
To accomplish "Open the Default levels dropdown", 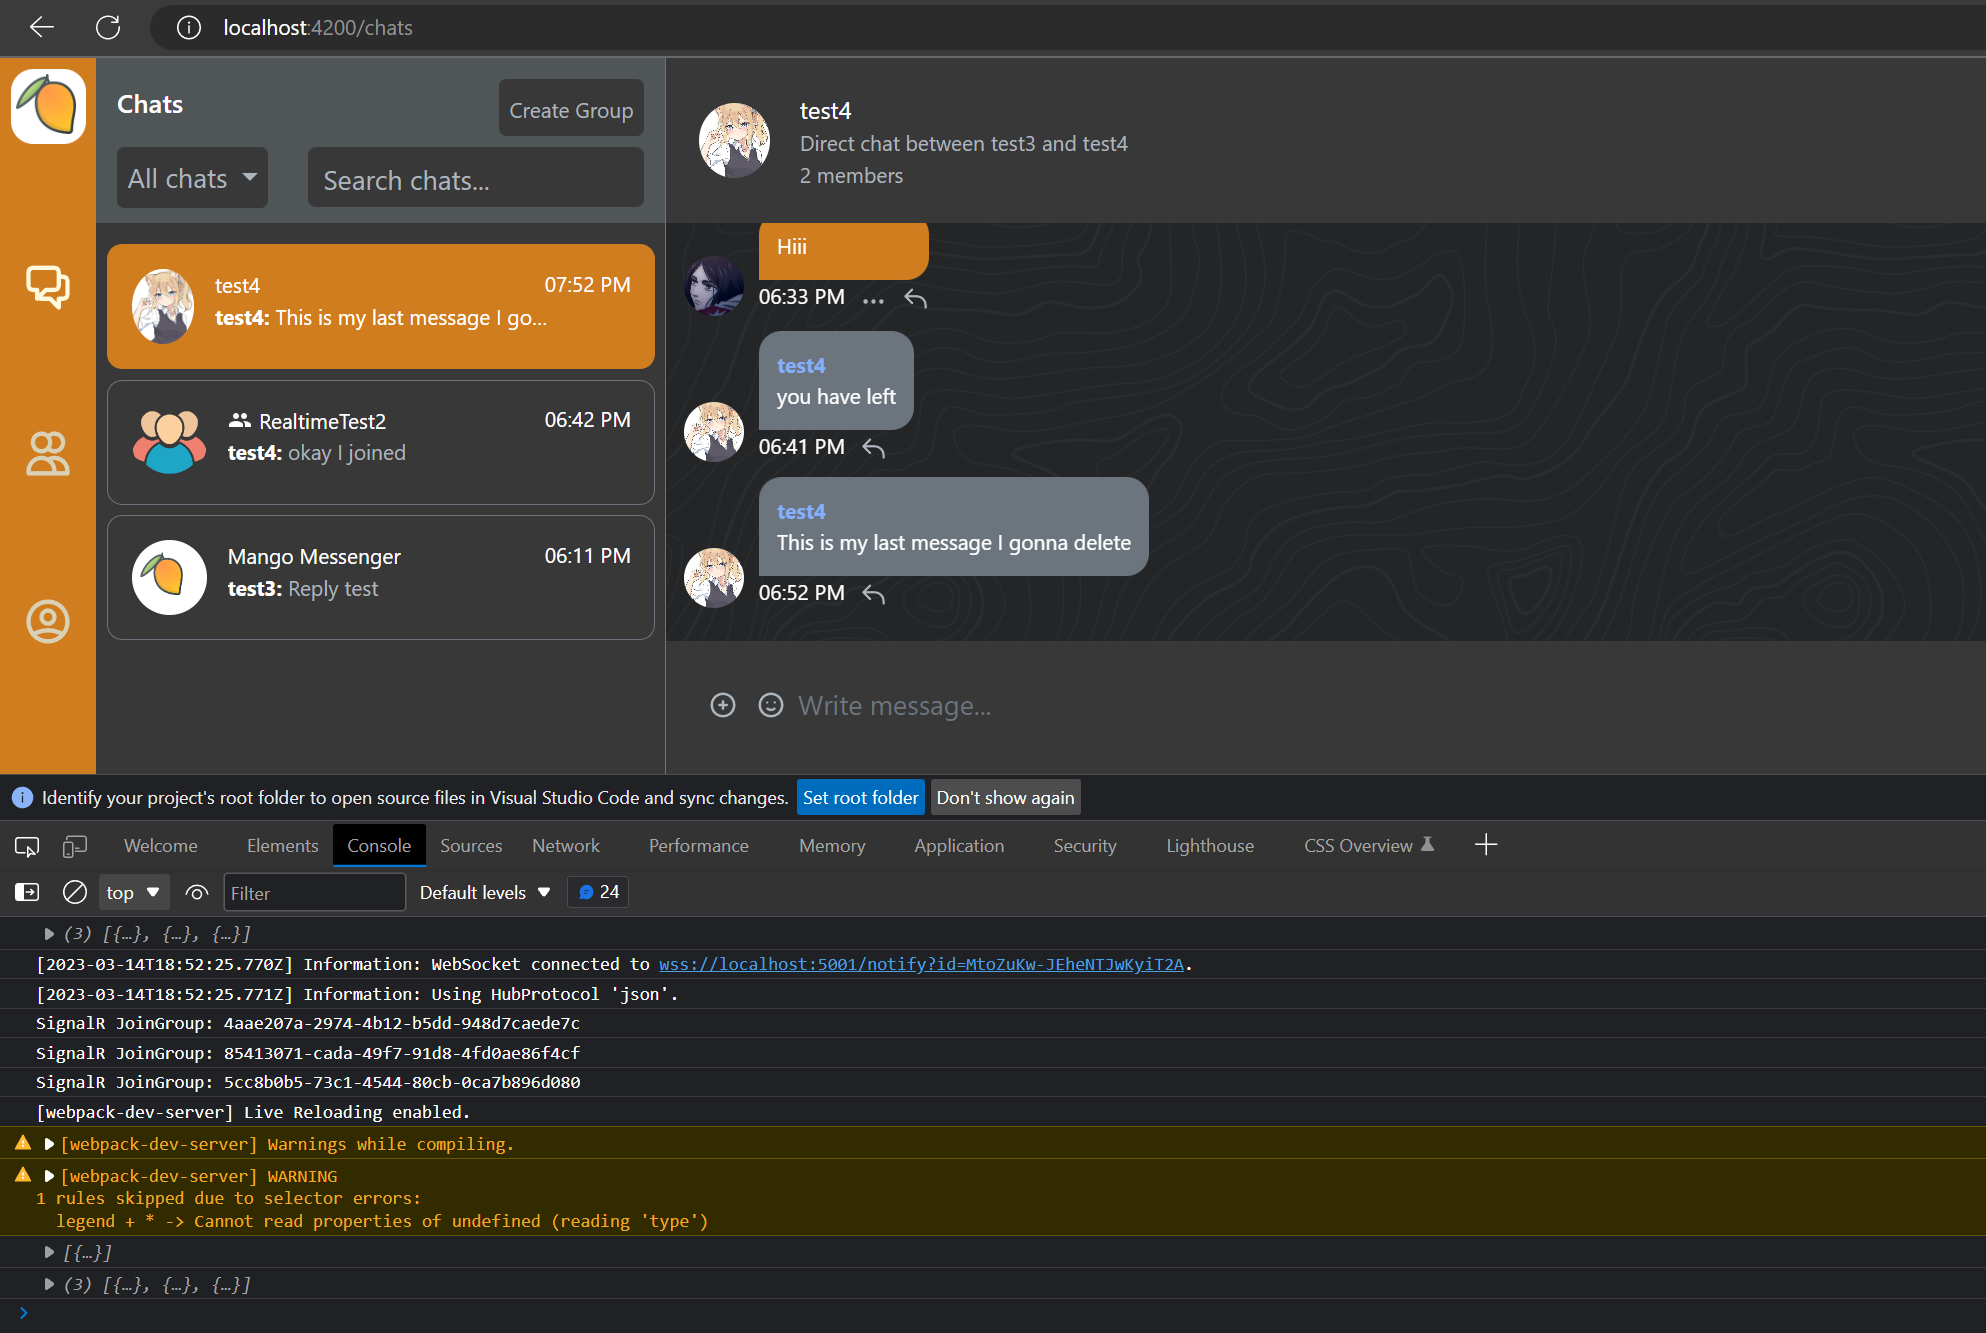I will (485, 892).
